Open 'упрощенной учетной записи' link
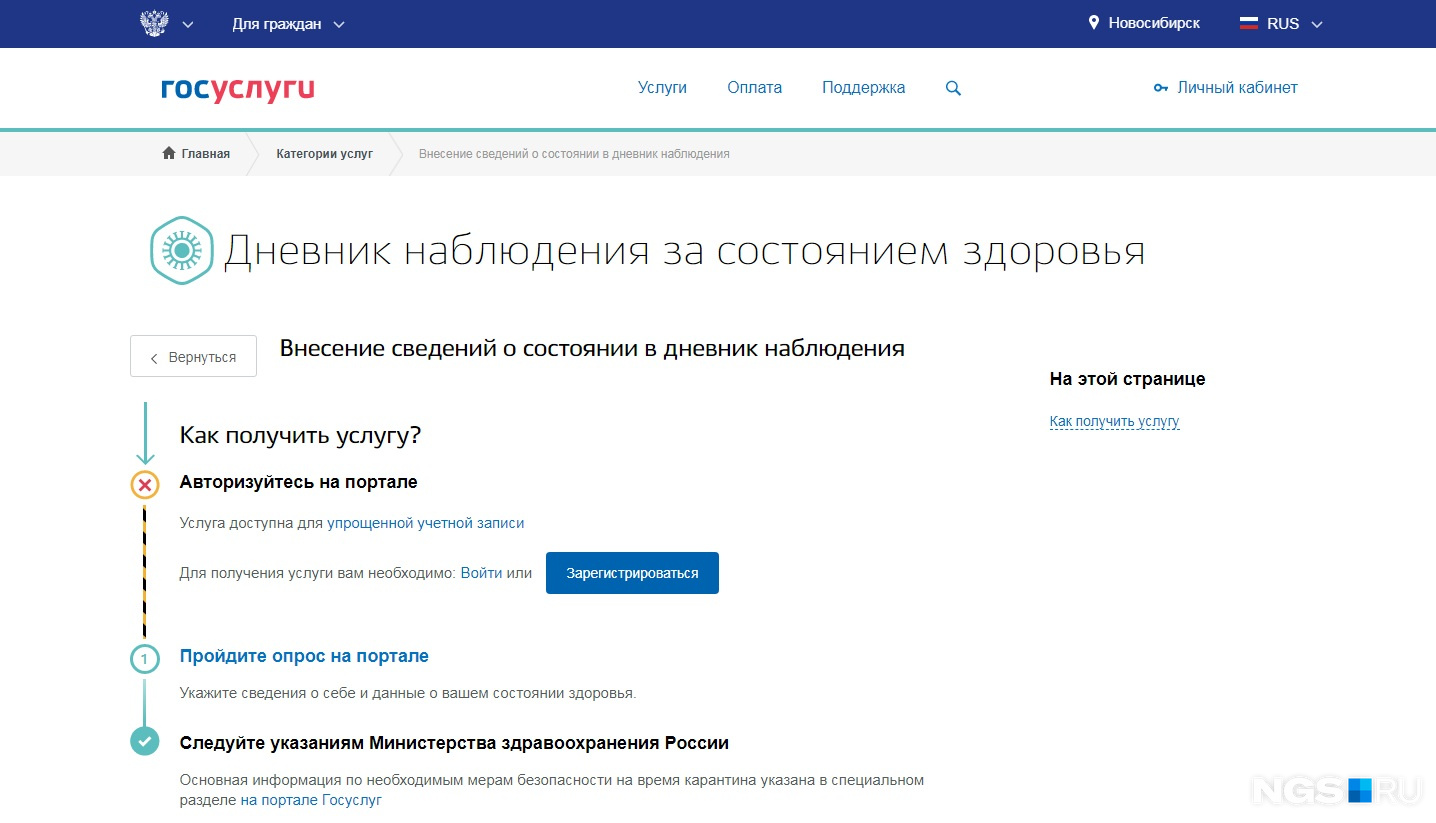The width and height of the screenshot is (1436, 823). coord(426,523)
